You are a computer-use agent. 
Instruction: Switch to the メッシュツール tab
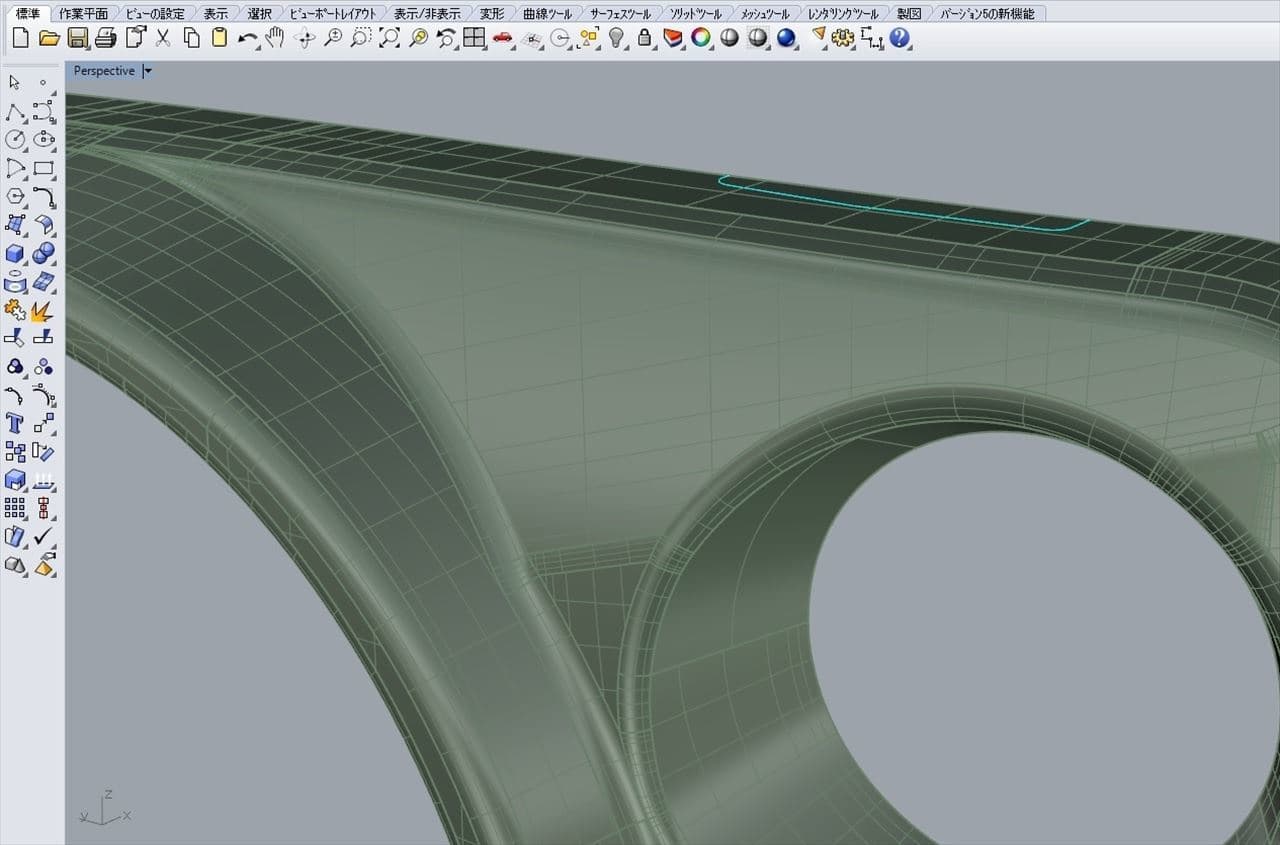[764, 13]
